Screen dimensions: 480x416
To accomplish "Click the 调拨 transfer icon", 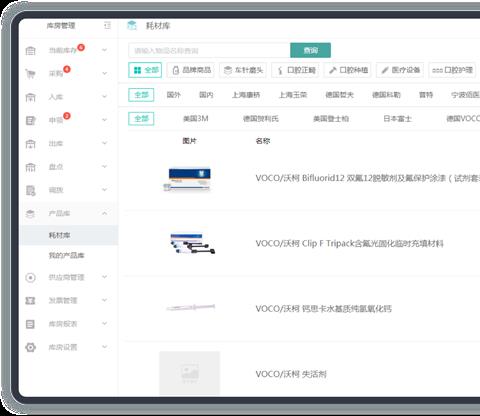I will point(30,190).
